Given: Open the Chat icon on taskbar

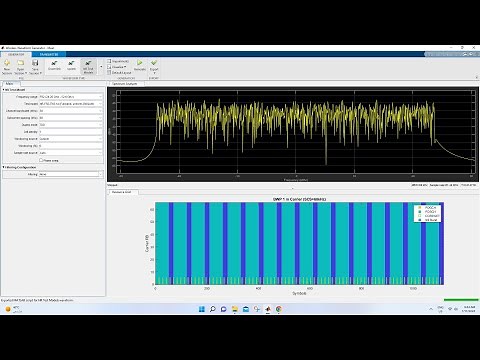Looking at the screenshot, I should (224, 309).
